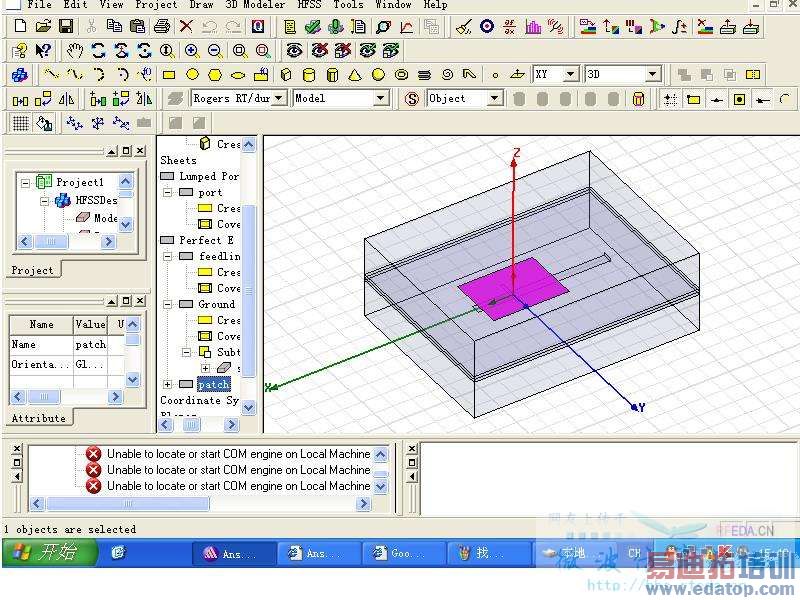The width and height of the screenshot is (800, 600).
Task: Toggle the grid snap mode icon
Action: coord(670,99)
